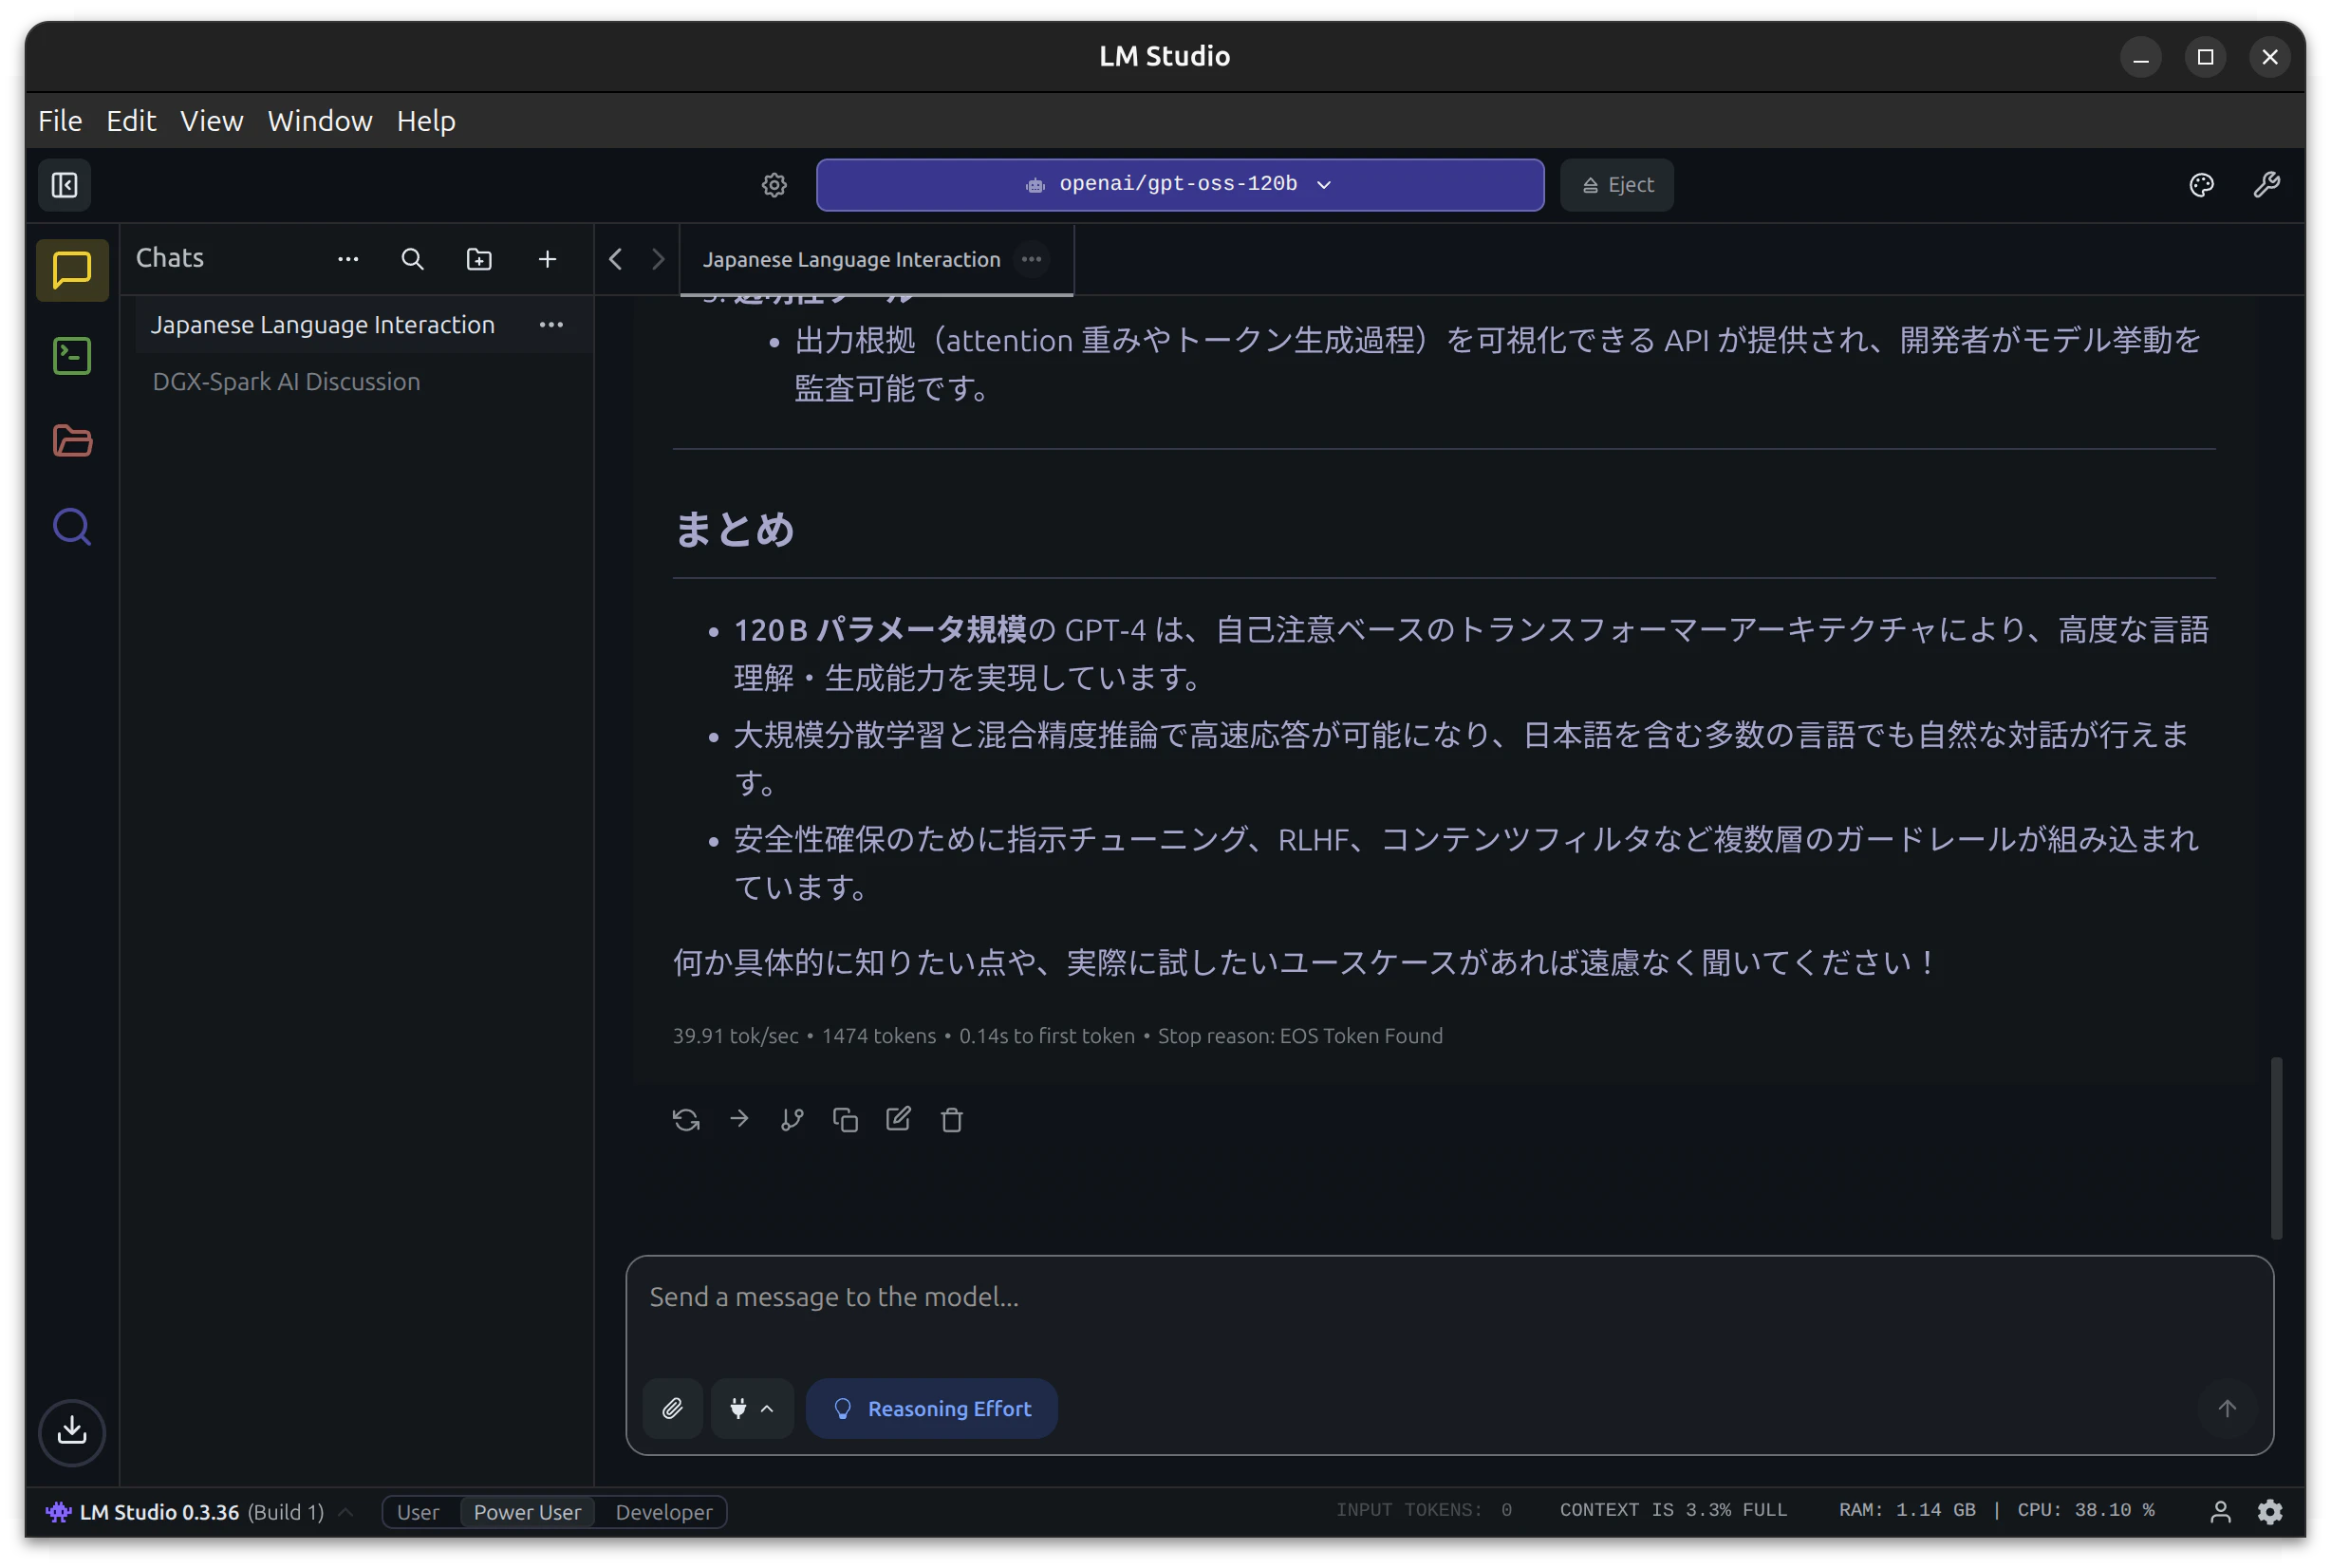Minimize the LM Studio window
The image size is (2331, 1568).
[x=2141, y=57]
